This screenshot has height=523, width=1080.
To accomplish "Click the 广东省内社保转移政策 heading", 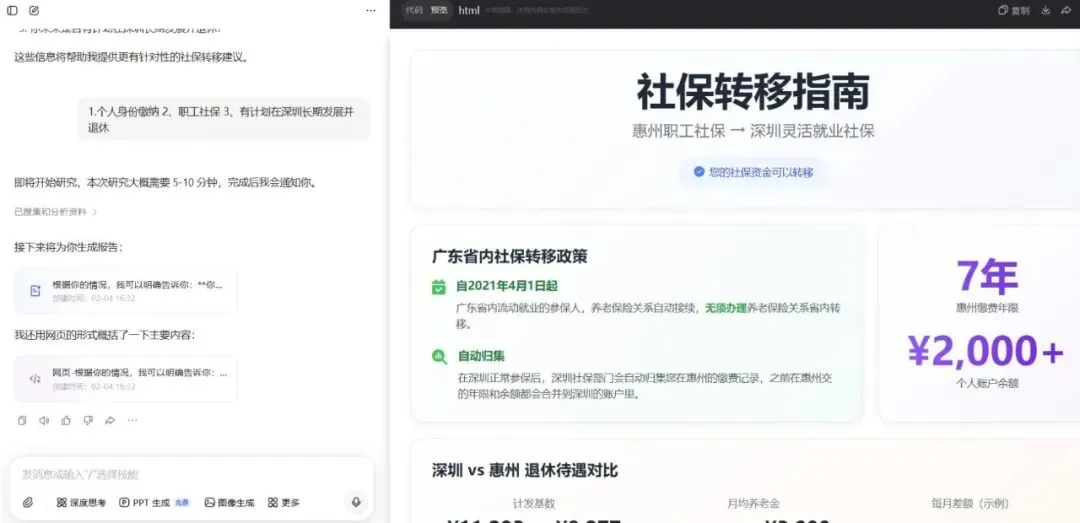I will [x=510, y=257].
